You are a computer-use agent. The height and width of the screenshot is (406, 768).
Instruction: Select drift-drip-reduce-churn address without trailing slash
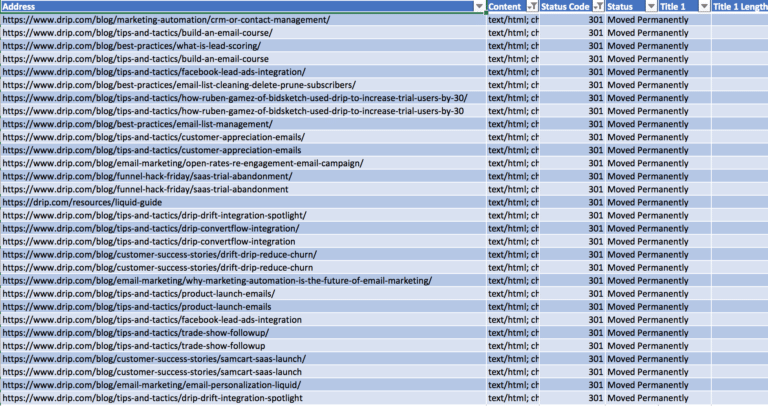(243, 268)
